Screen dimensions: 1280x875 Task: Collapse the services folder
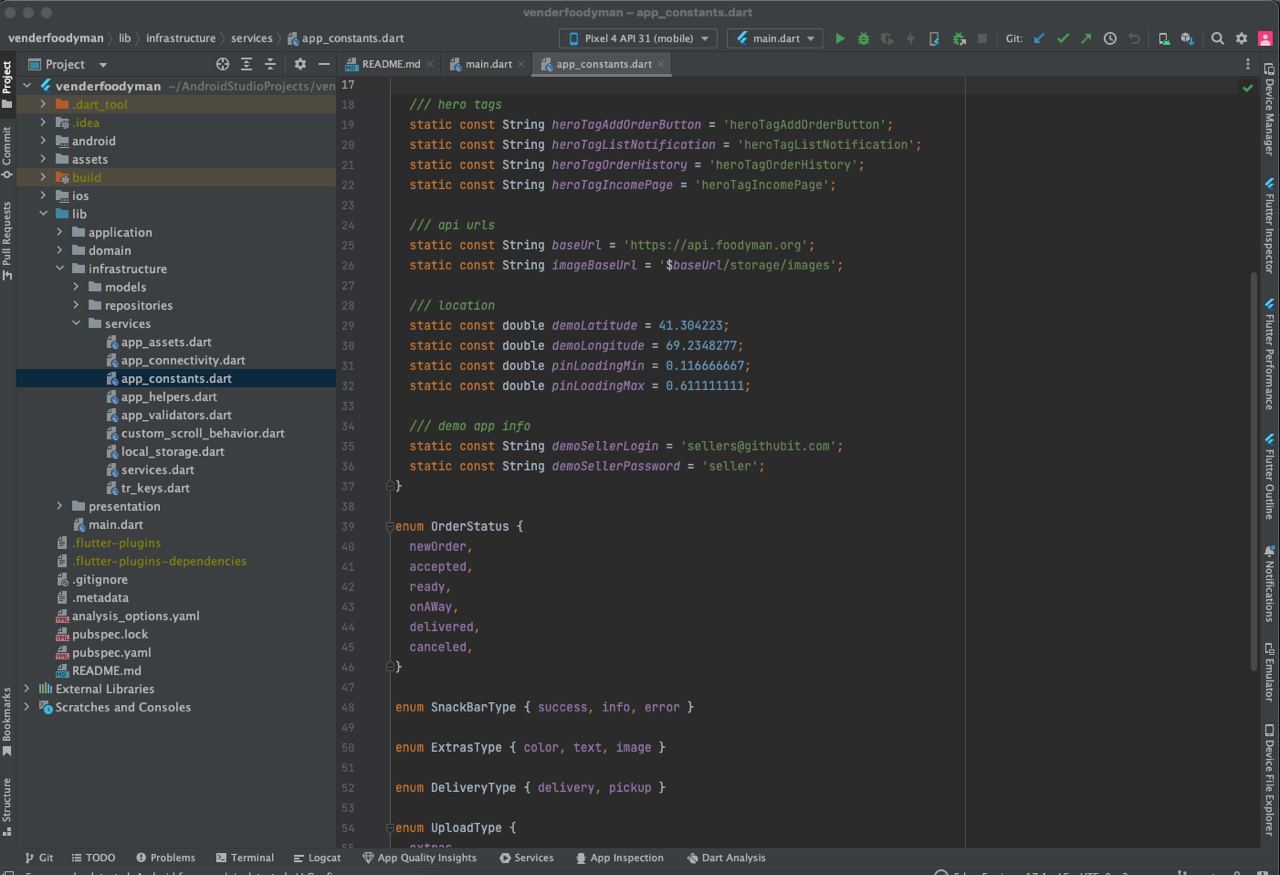click(x=76, y=323)
